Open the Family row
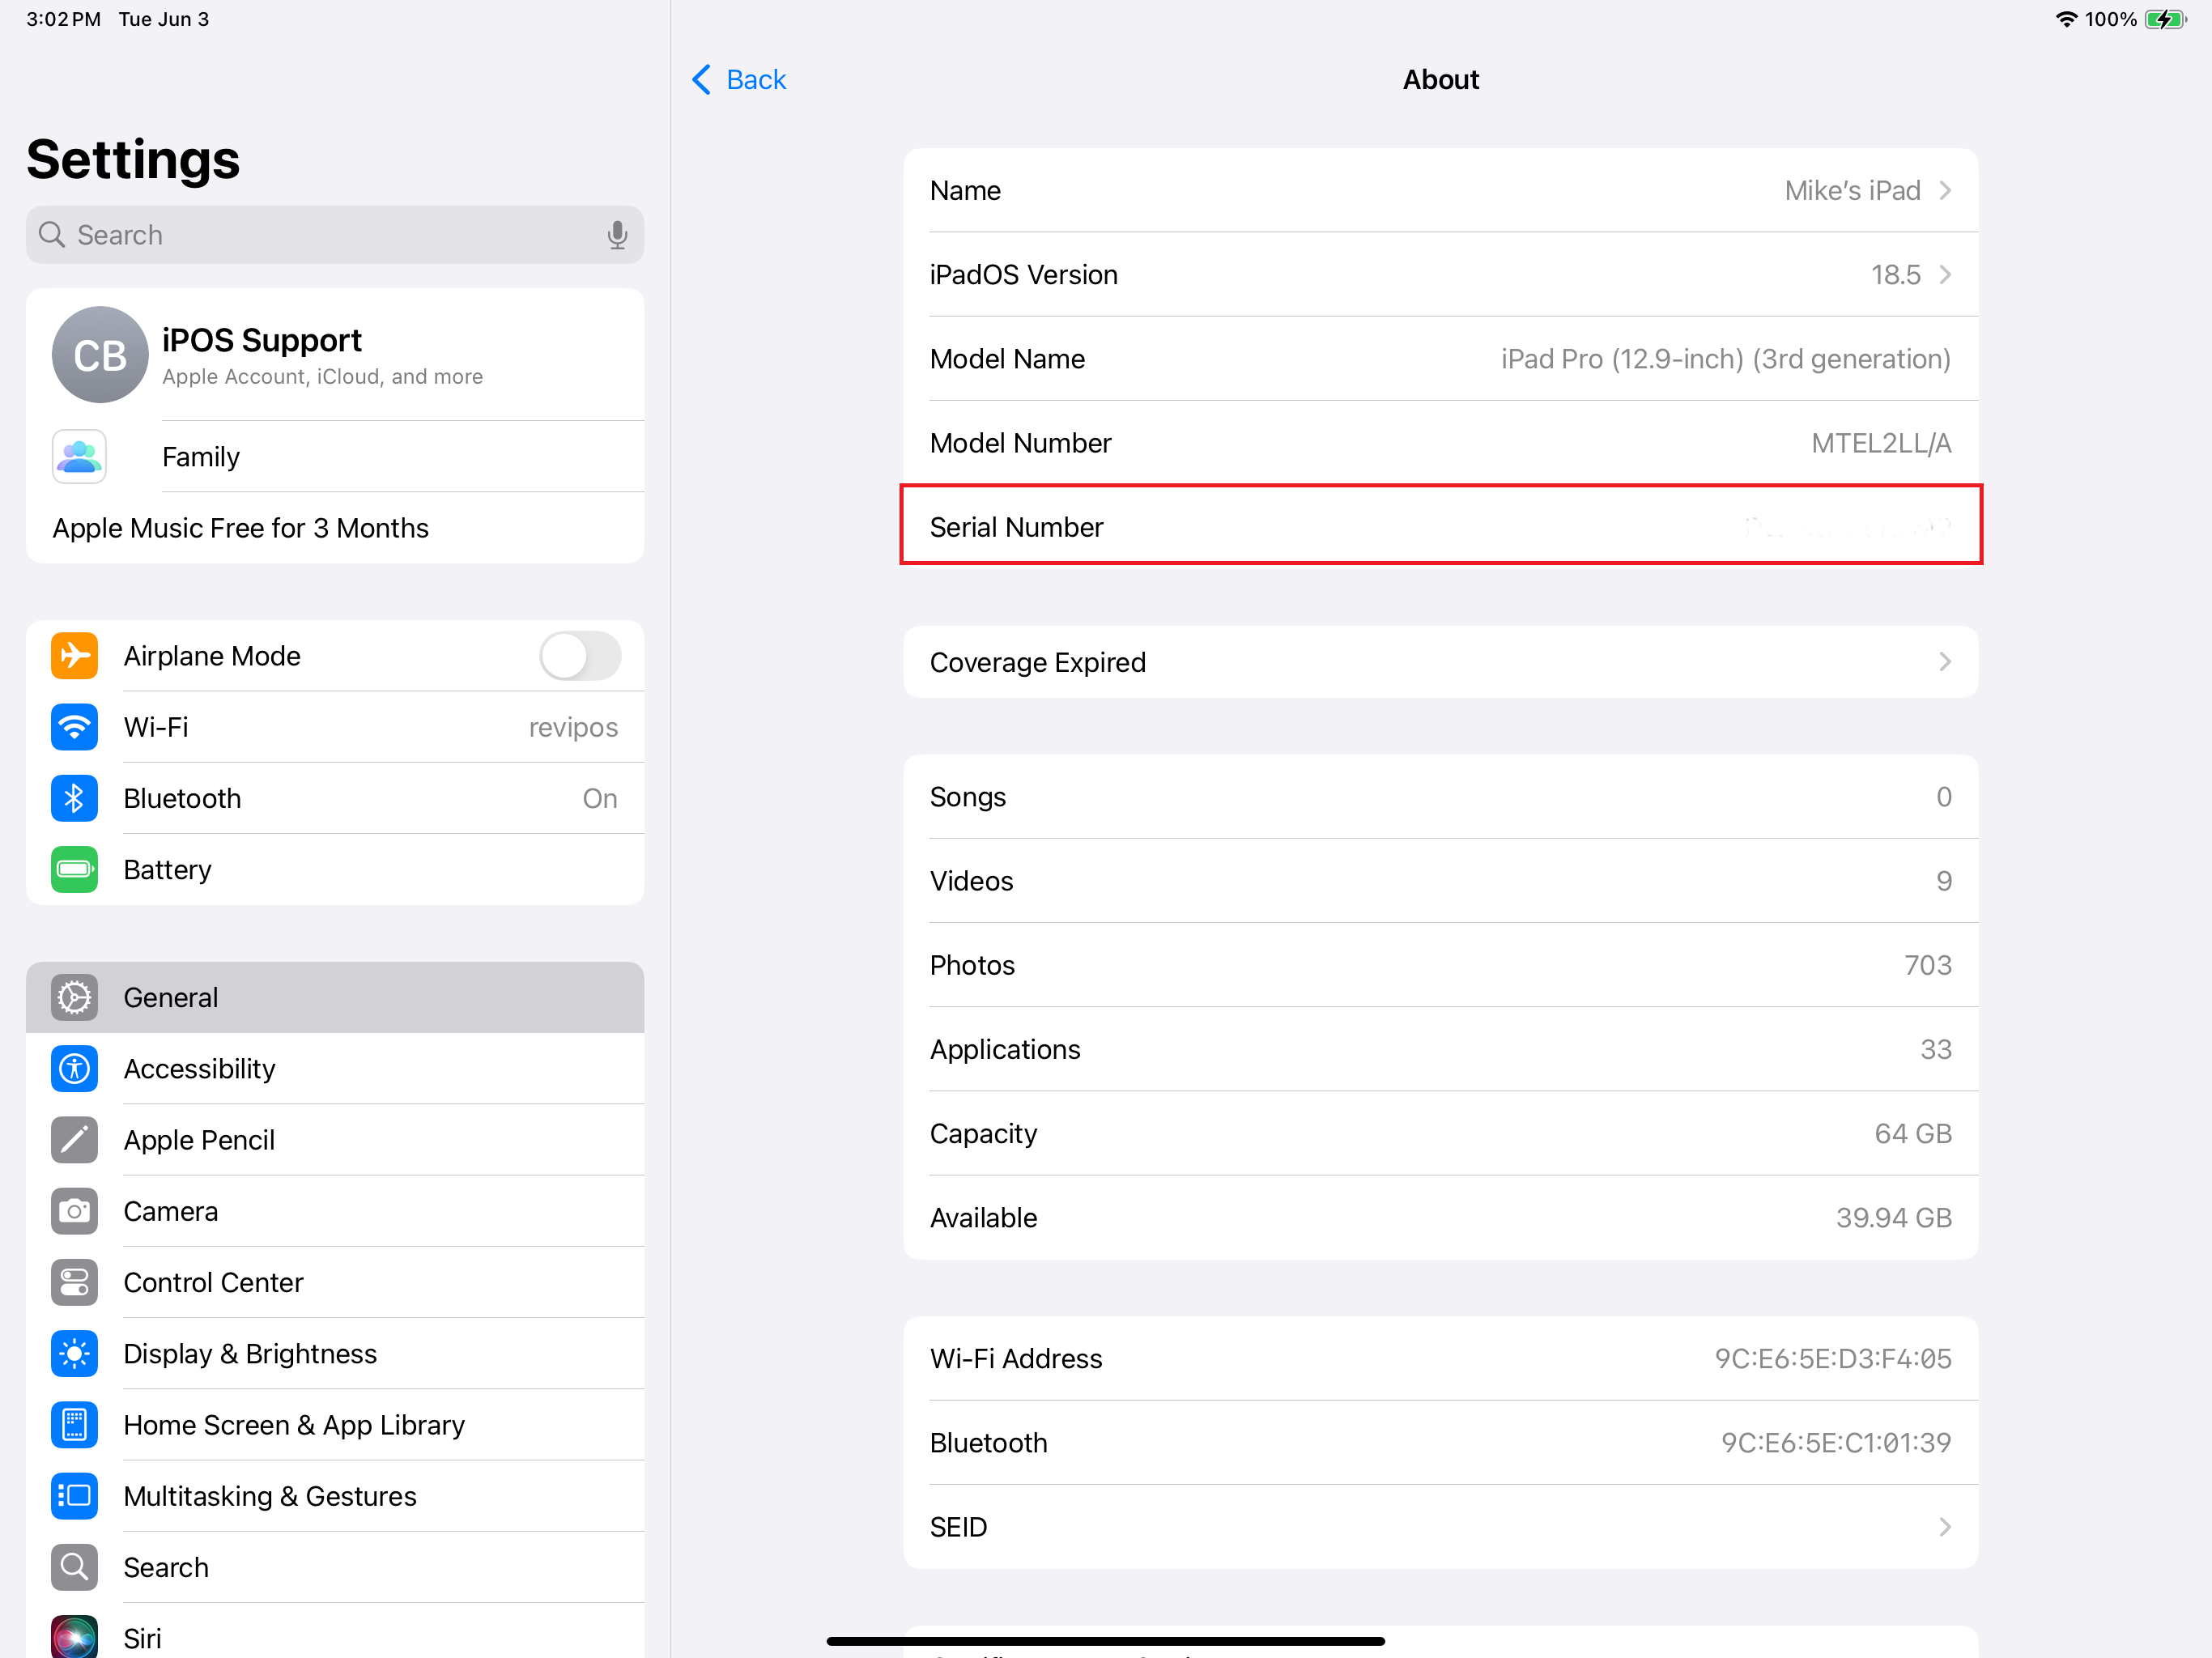The width and height of the screenshot is (2212, 1658). pos(335,457)
